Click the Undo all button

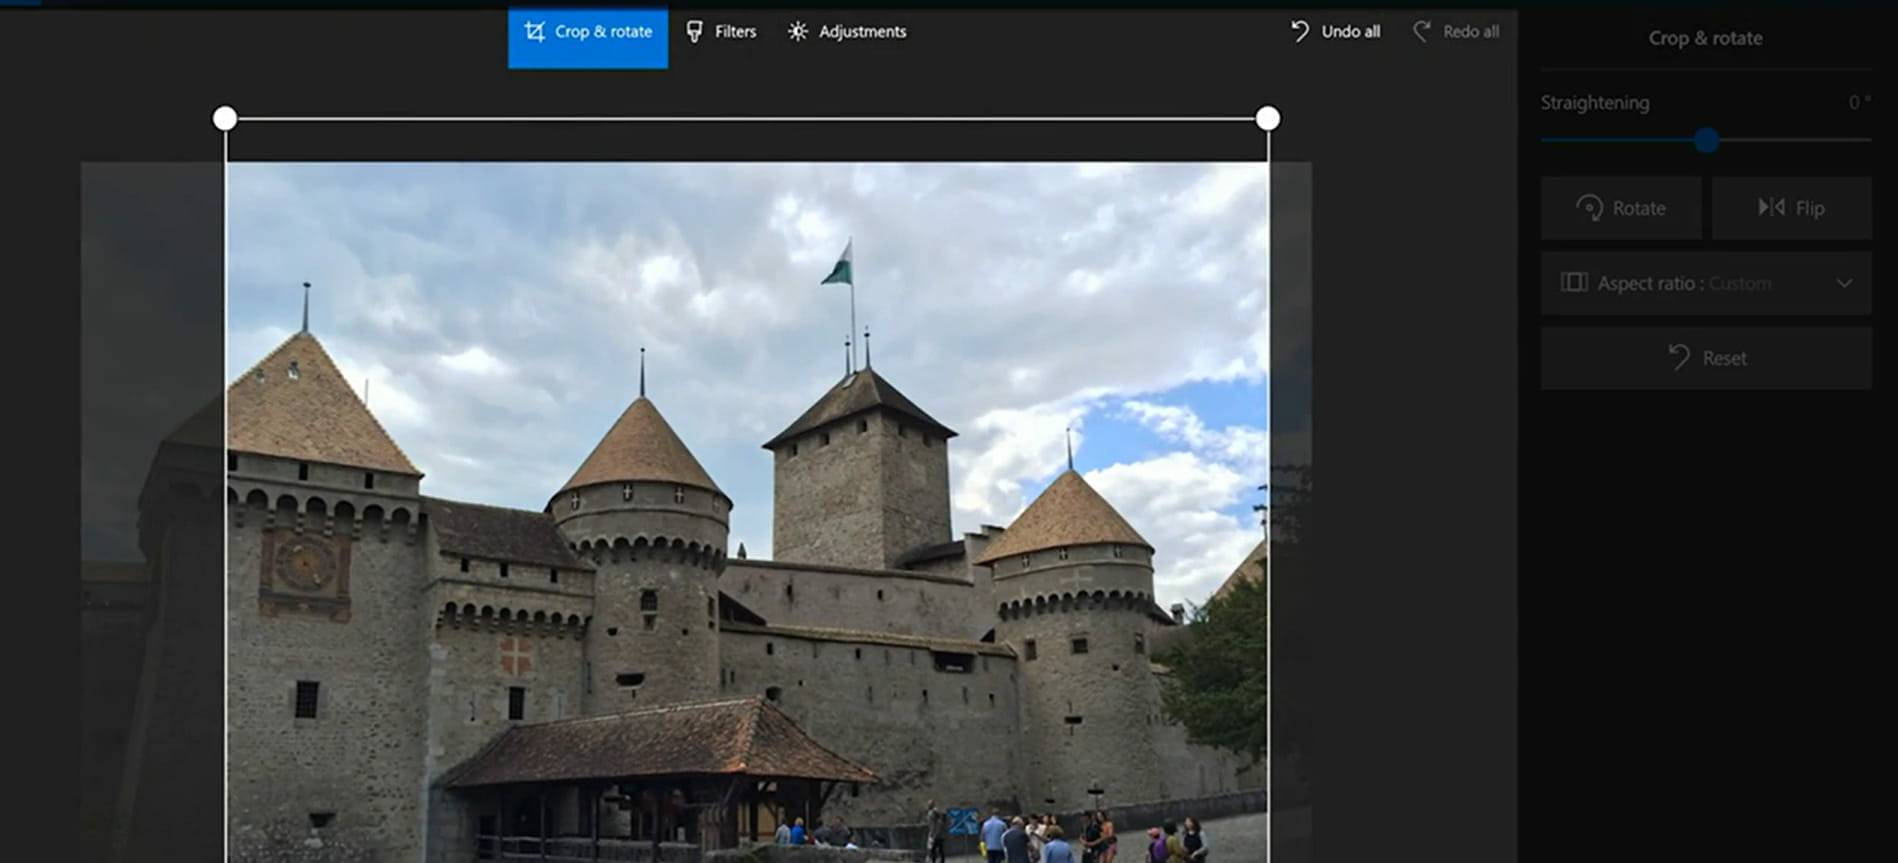click(x=1335, y=32)
